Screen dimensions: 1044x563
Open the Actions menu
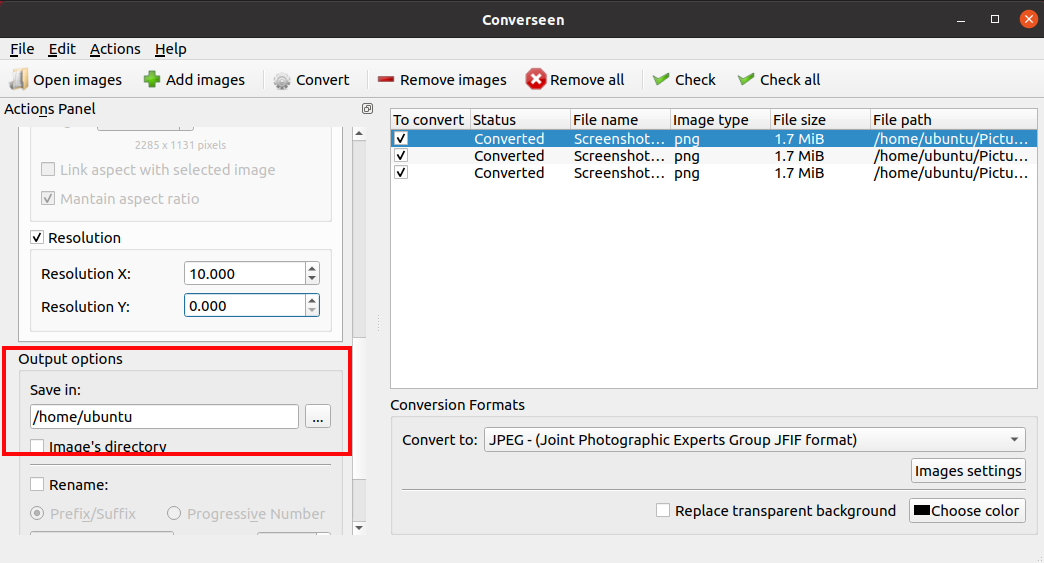[115, 49]
